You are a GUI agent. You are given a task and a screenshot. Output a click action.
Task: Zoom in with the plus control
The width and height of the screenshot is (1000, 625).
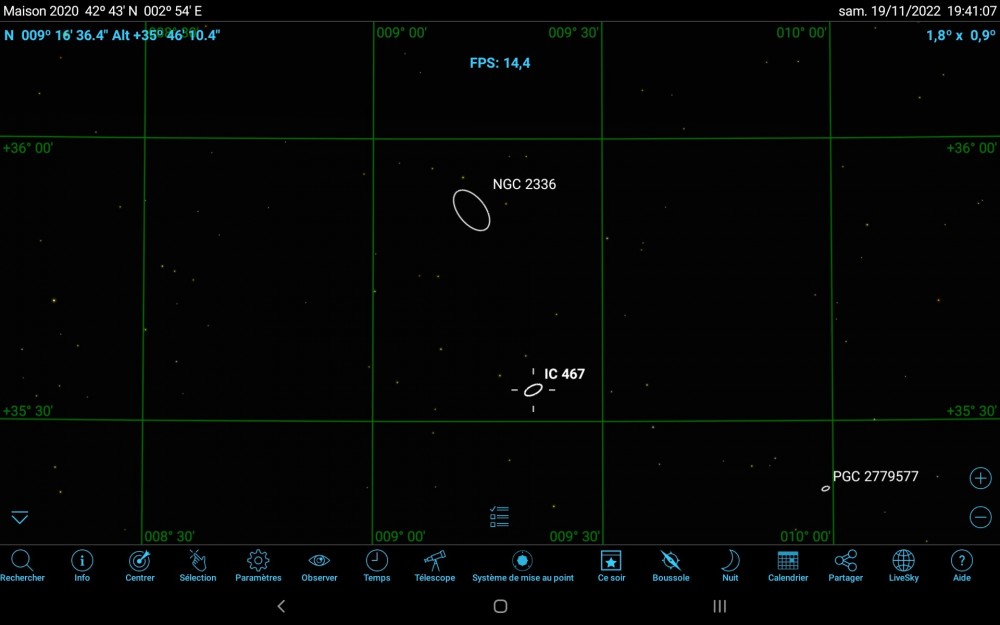(980, 477)
